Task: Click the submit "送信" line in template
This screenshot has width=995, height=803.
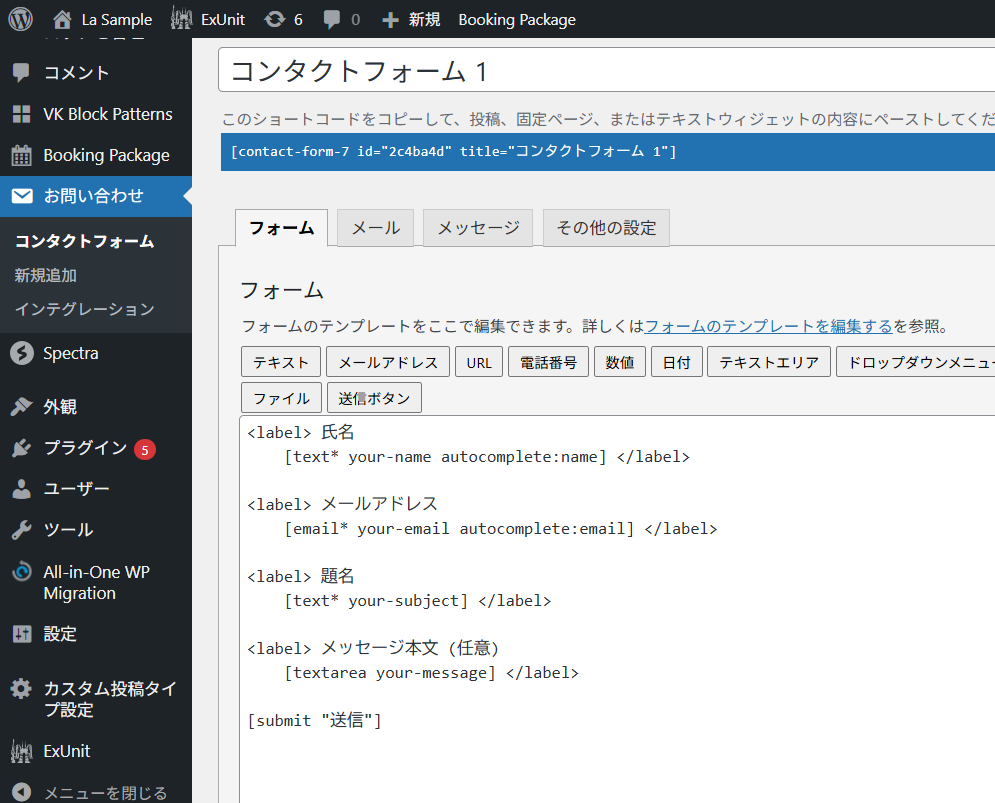Action: click(x=314, y=720)
